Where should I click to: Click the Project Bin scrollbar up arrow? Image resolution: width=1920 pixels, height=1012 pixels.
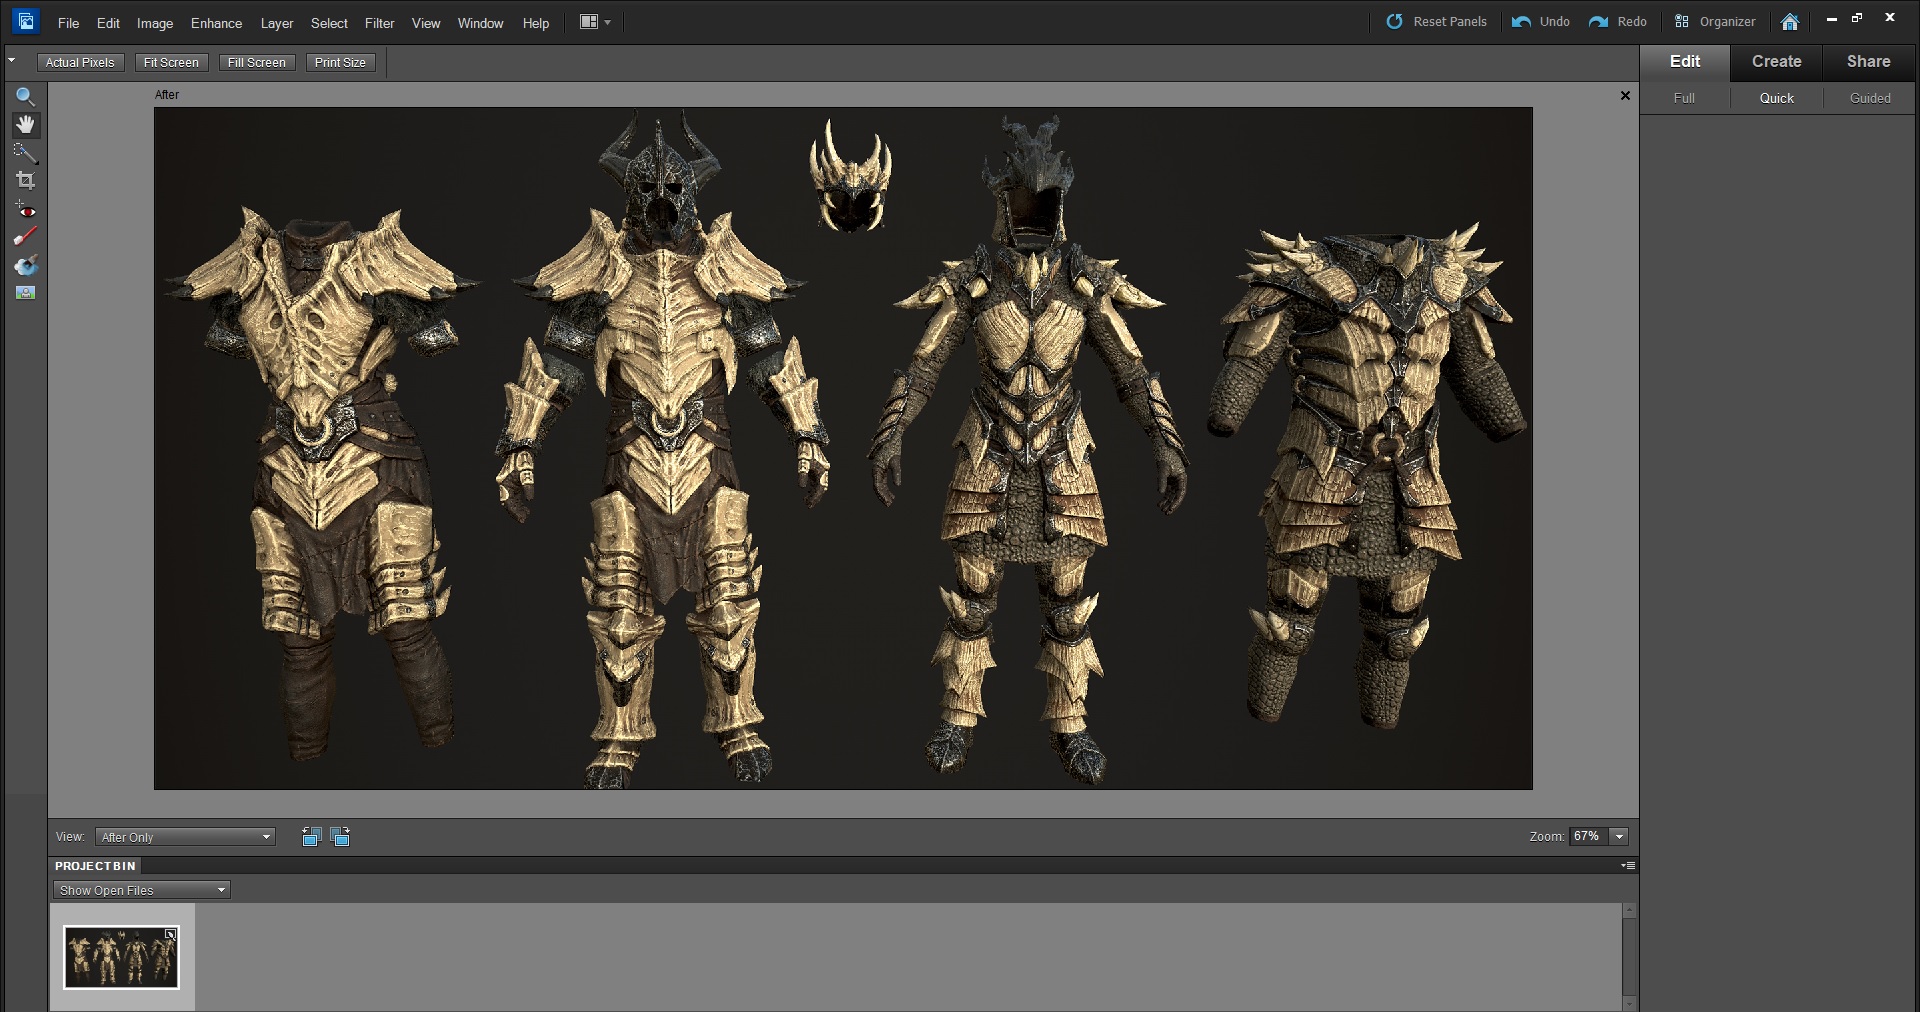[x=1629, y=911]
